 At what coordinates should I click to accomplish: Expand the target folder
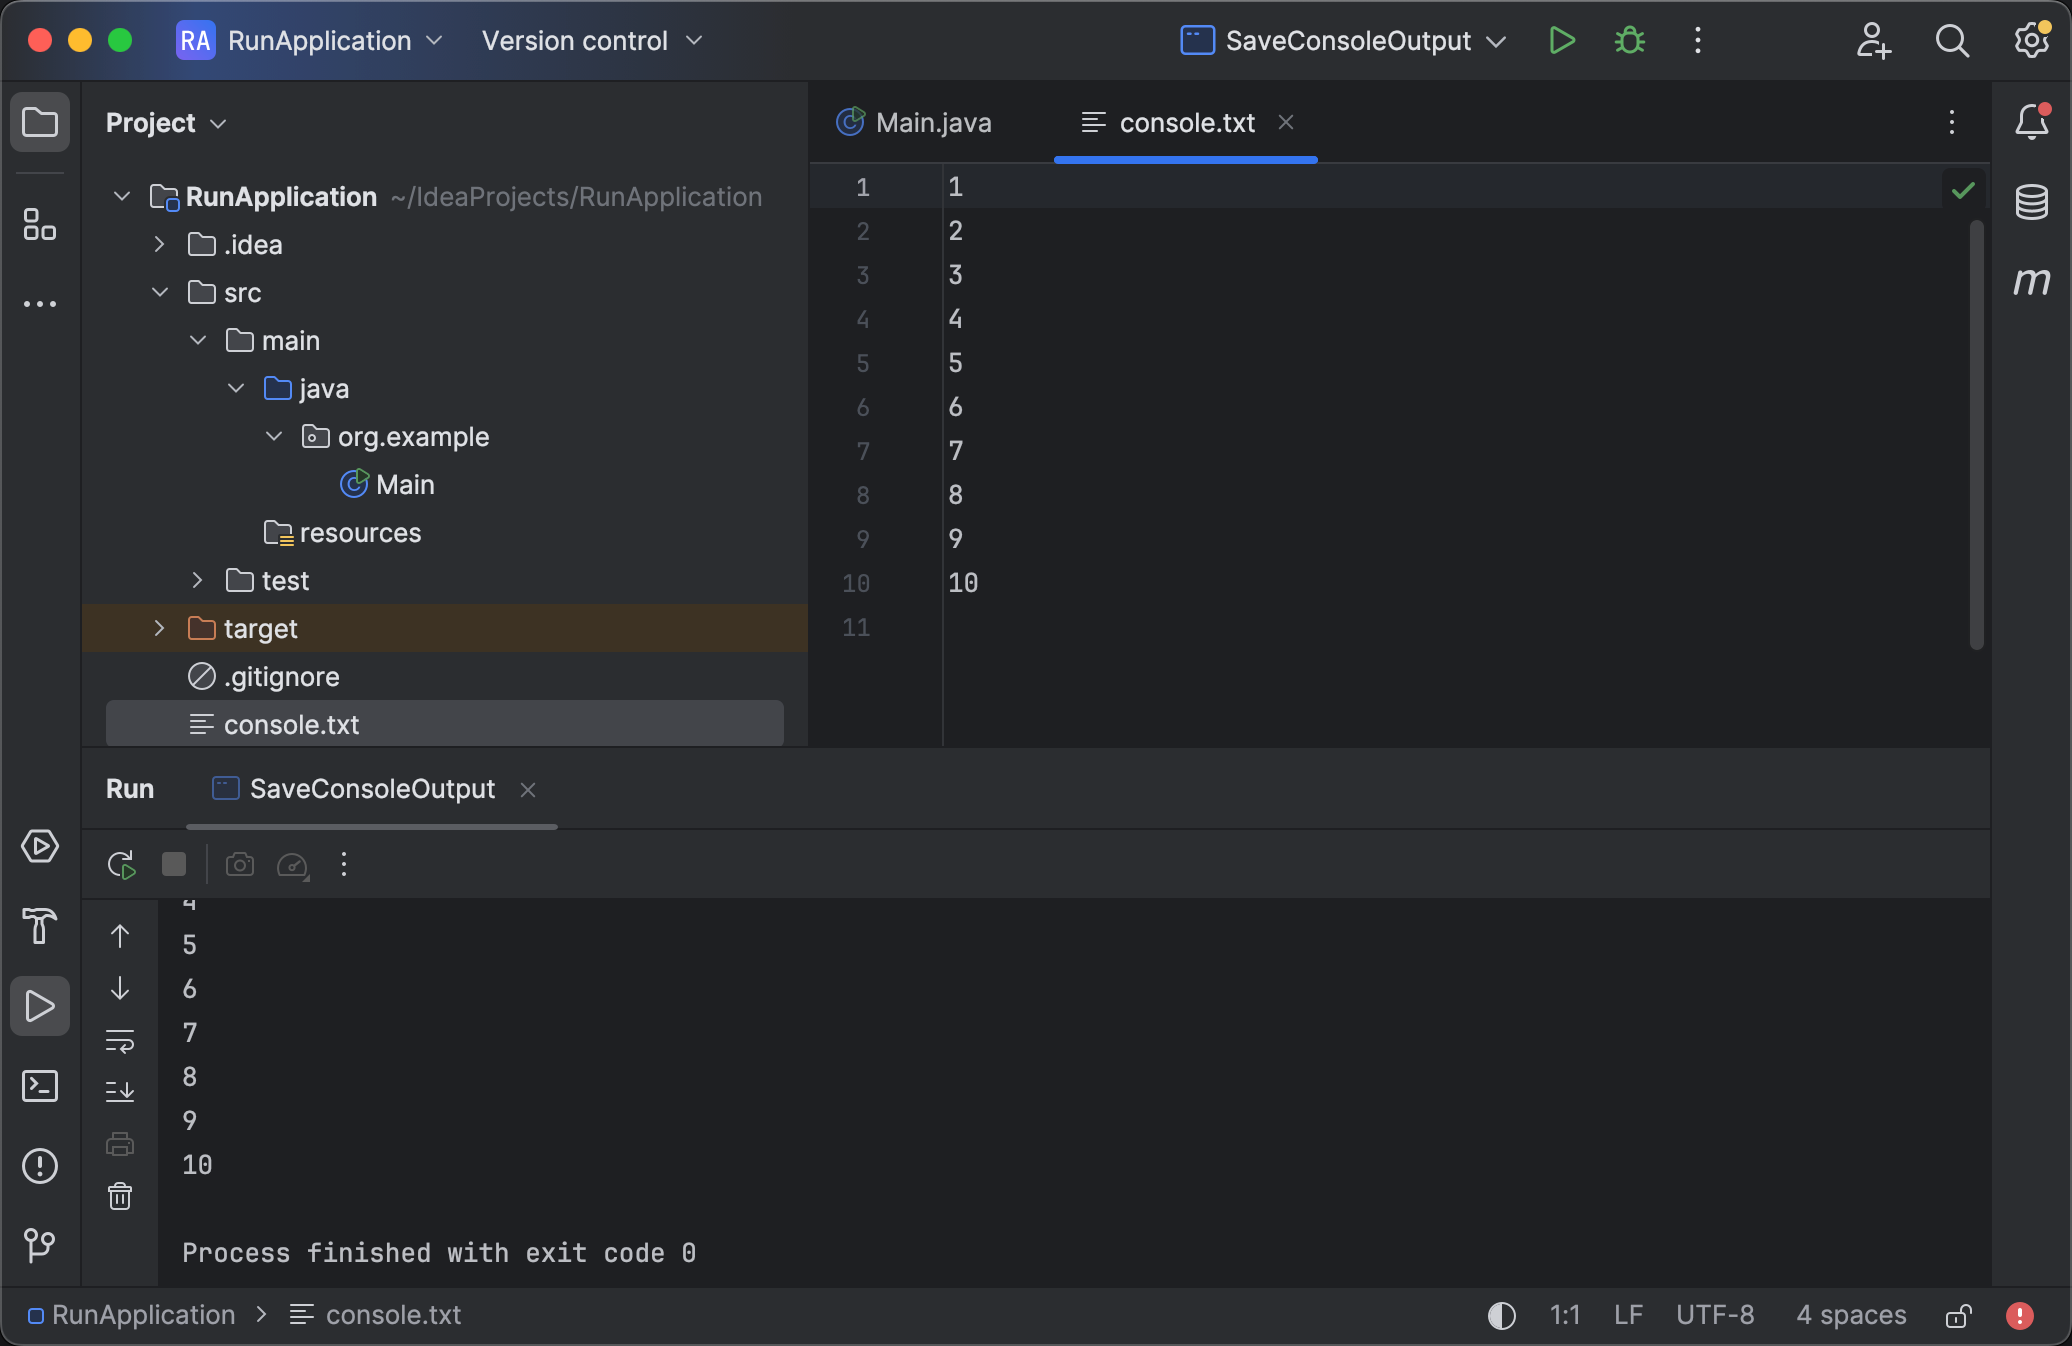coord(159,629)
